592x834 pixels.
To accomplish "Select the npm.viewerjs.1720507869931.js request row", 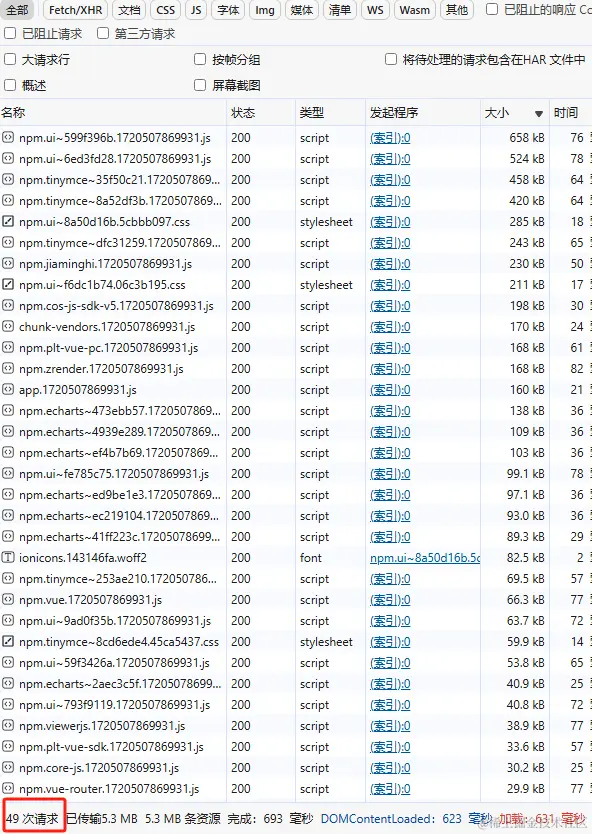I will (x=296, y=725).
